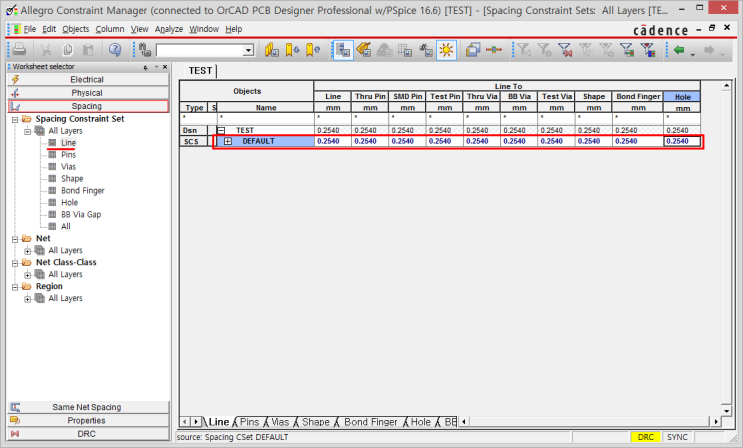Expand All Layers under Region

click(x=27, y=299)
